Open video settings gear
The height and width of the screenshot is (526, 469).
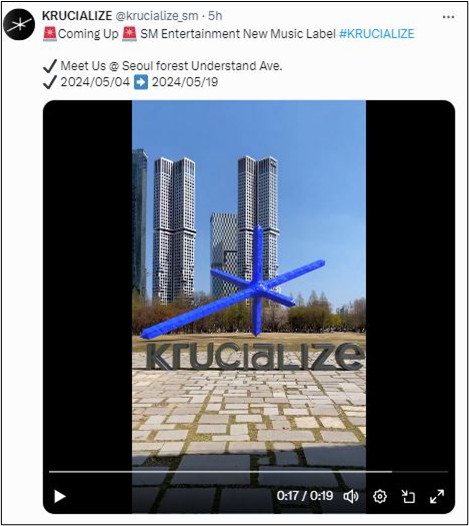tap(380, 496)
